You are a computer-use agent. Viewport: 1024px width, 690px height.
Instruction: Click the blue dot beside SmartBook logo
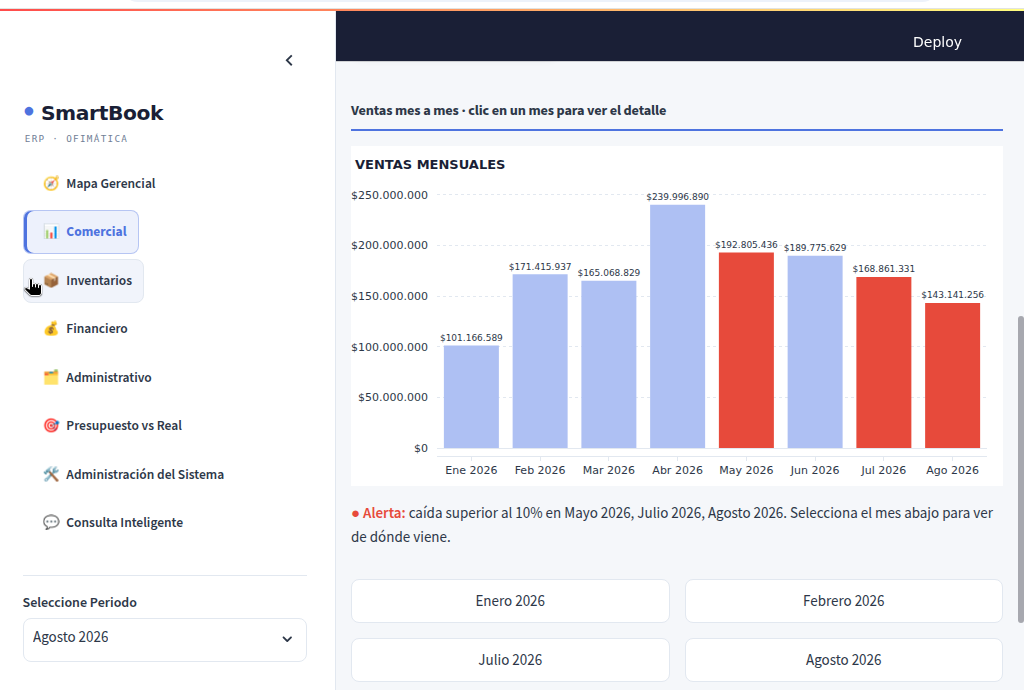[x=29, y=112]
